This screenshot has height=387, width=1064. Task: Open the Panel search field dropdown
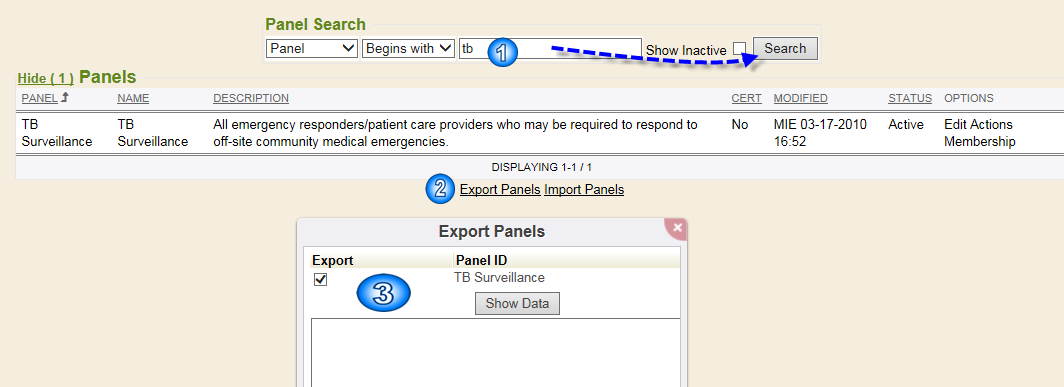point(312,48)
